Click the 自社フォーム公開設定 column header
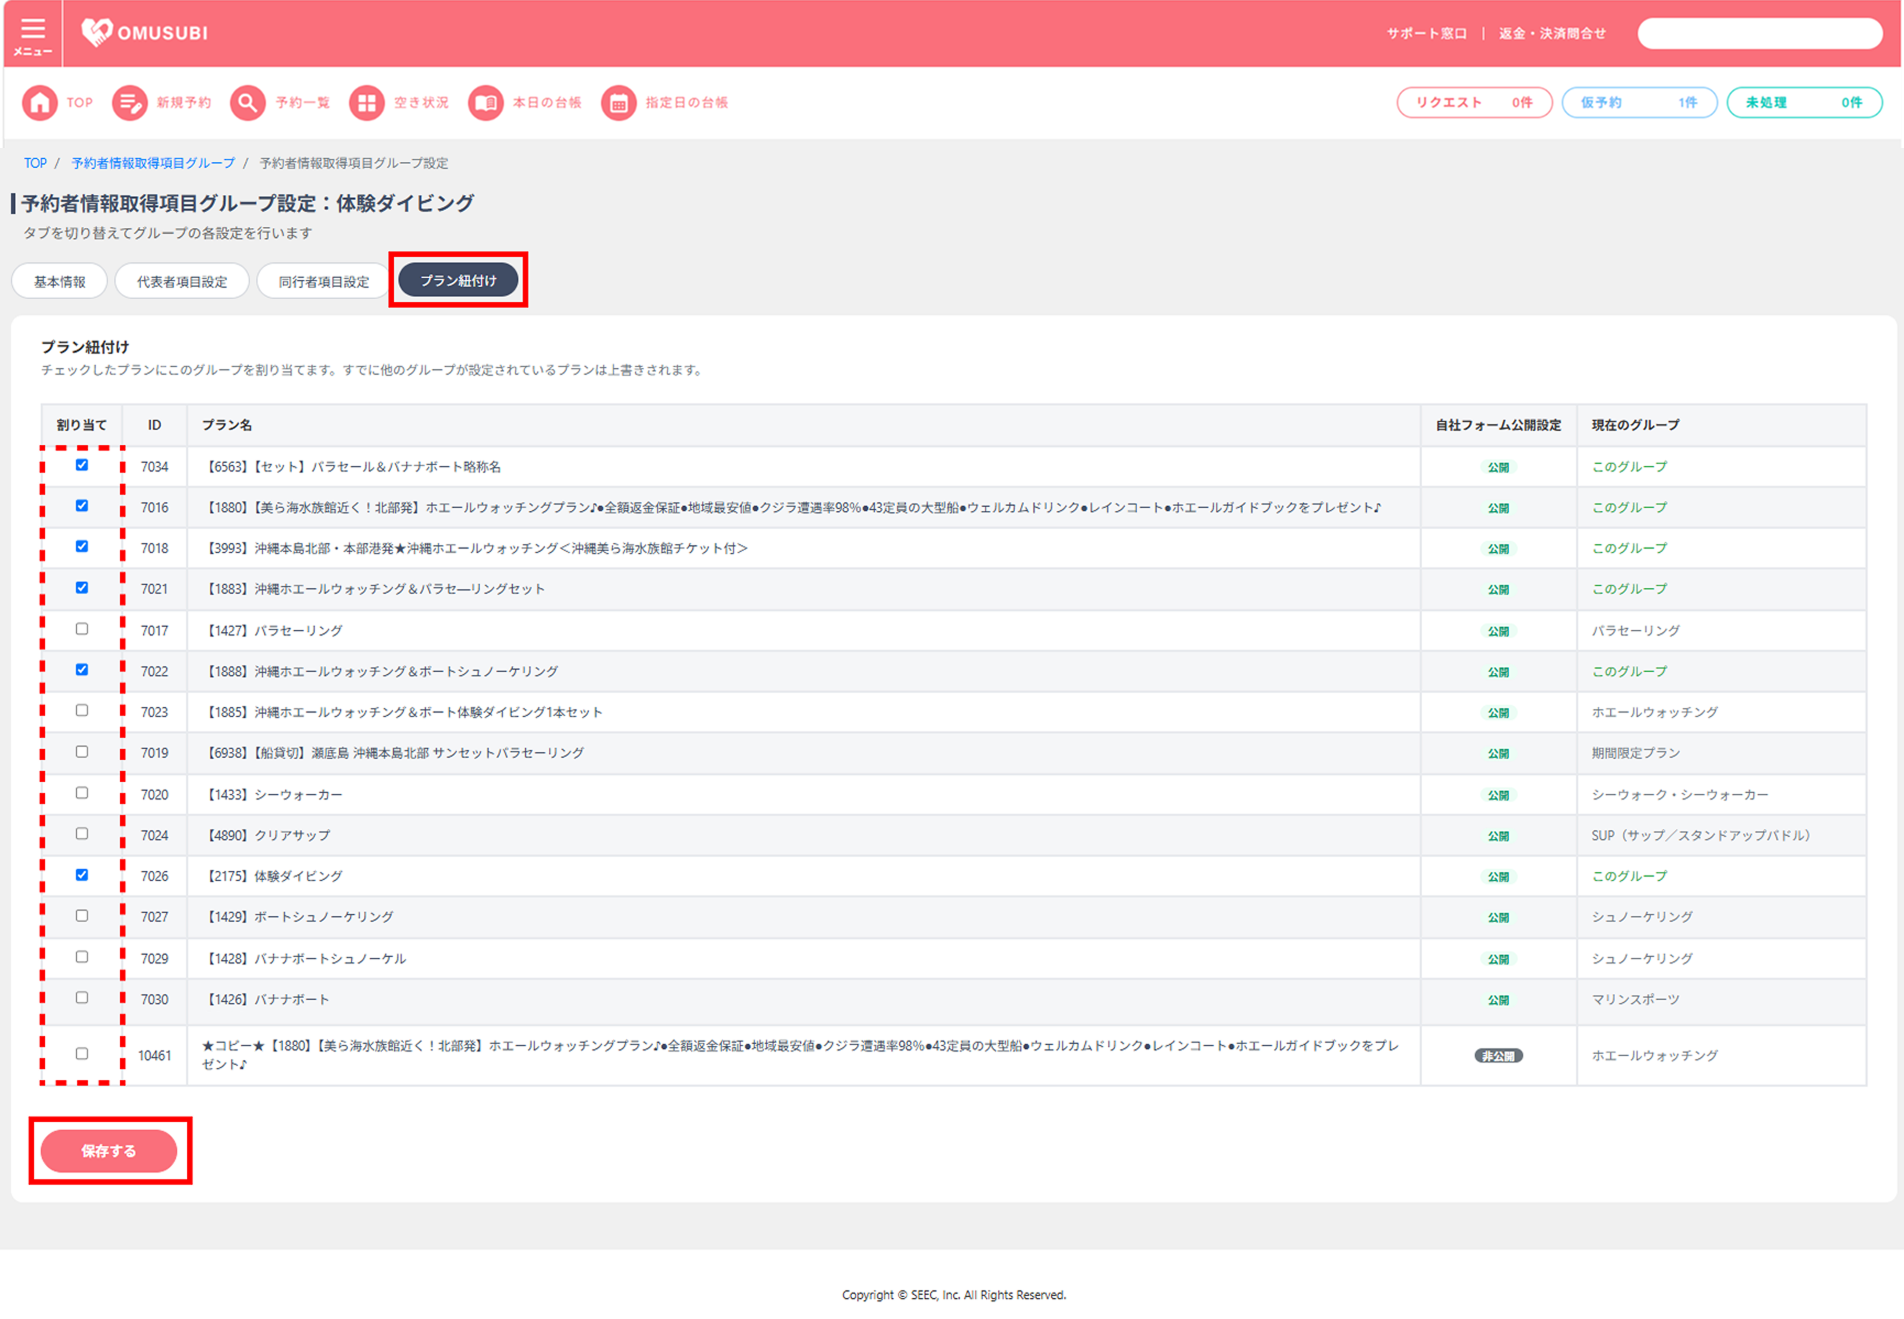The image size is (1904, 1319). coord(1498,425)
